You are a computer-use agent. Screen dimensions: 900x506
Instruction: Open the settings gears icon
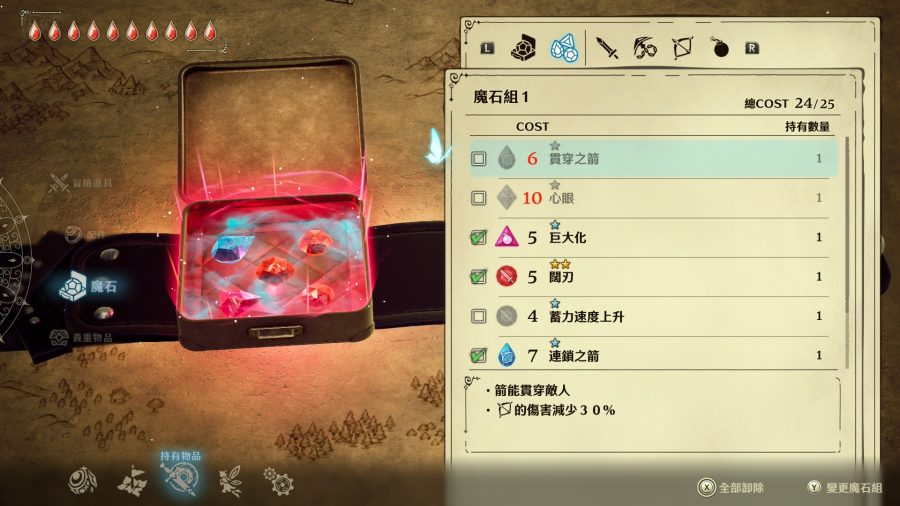coord(278,481)
